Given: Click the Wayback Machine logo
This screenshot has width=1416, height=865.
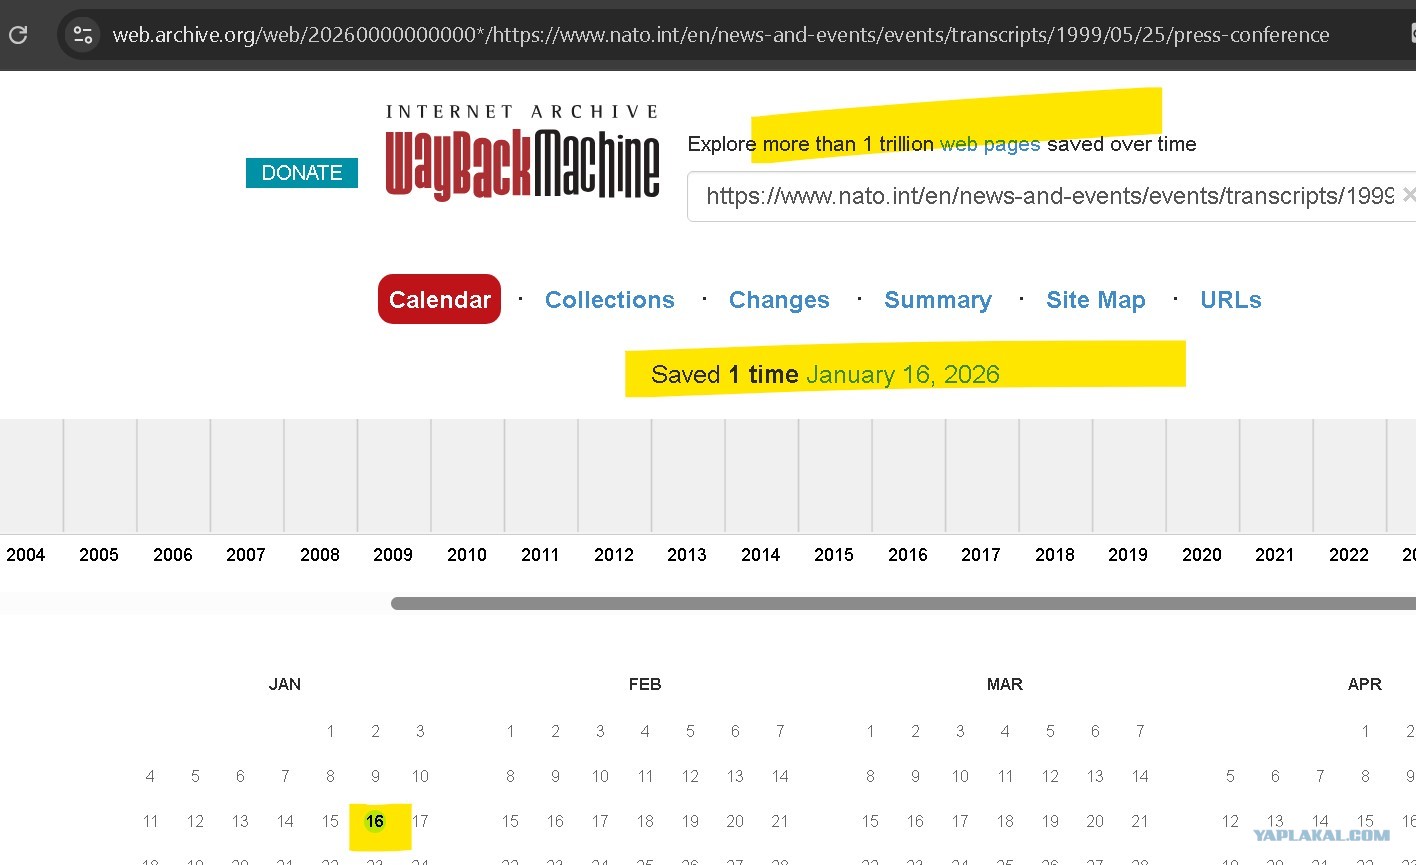Looking at the screenshot, I should point(522,152).
